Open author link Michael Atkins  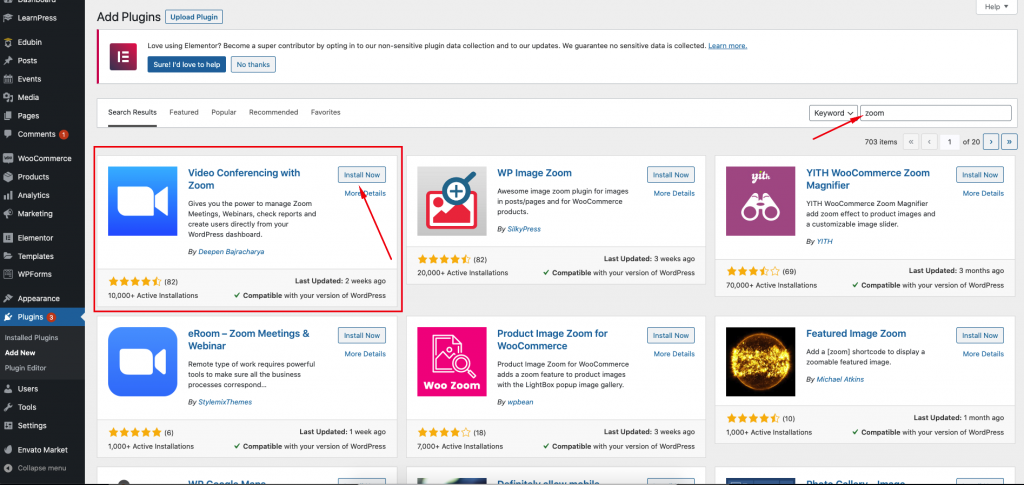pos(840,379)
